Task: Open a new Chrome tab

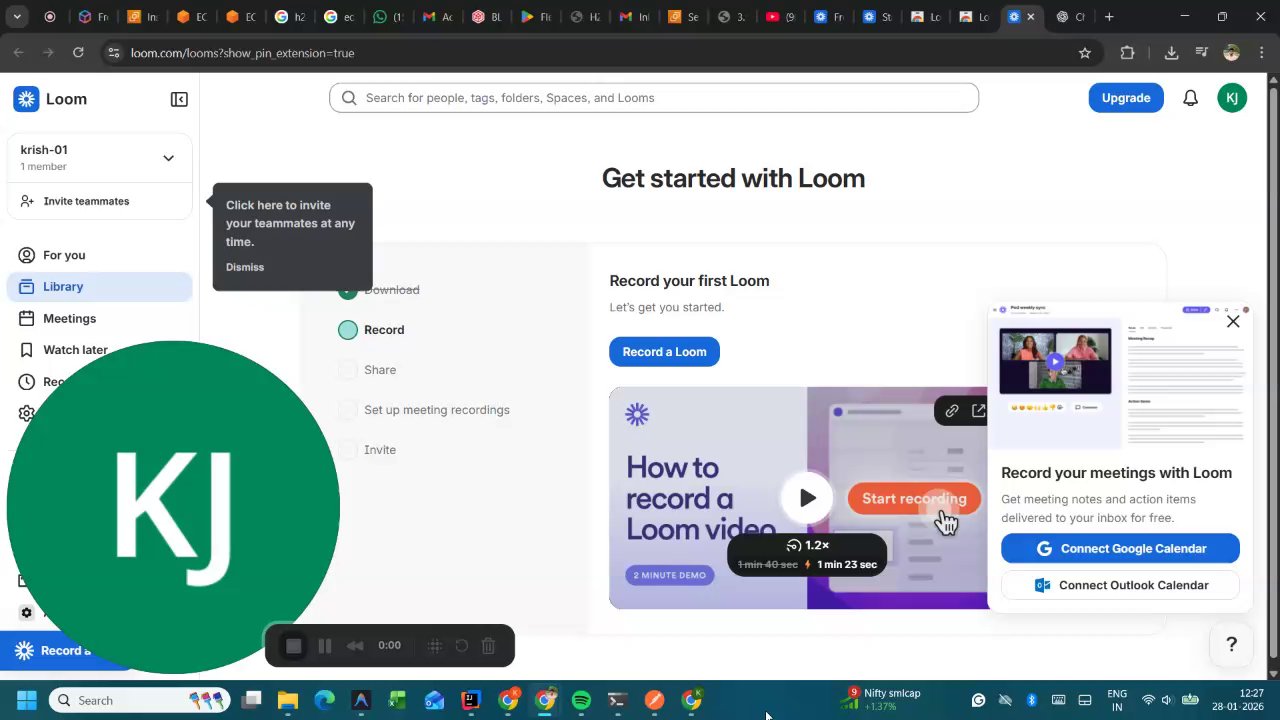Action: (1109, 17)
